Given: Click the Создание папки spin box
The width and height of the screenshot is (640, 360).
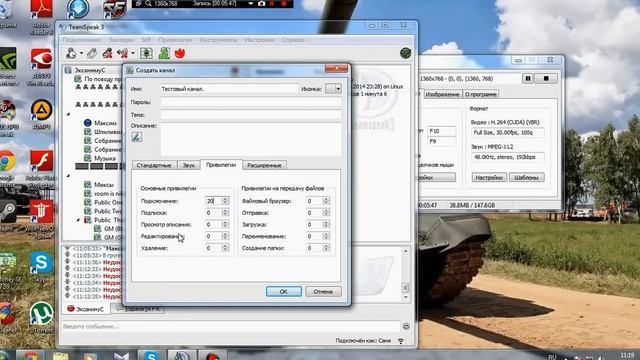Looking at the screenshot, I should 318,248.
